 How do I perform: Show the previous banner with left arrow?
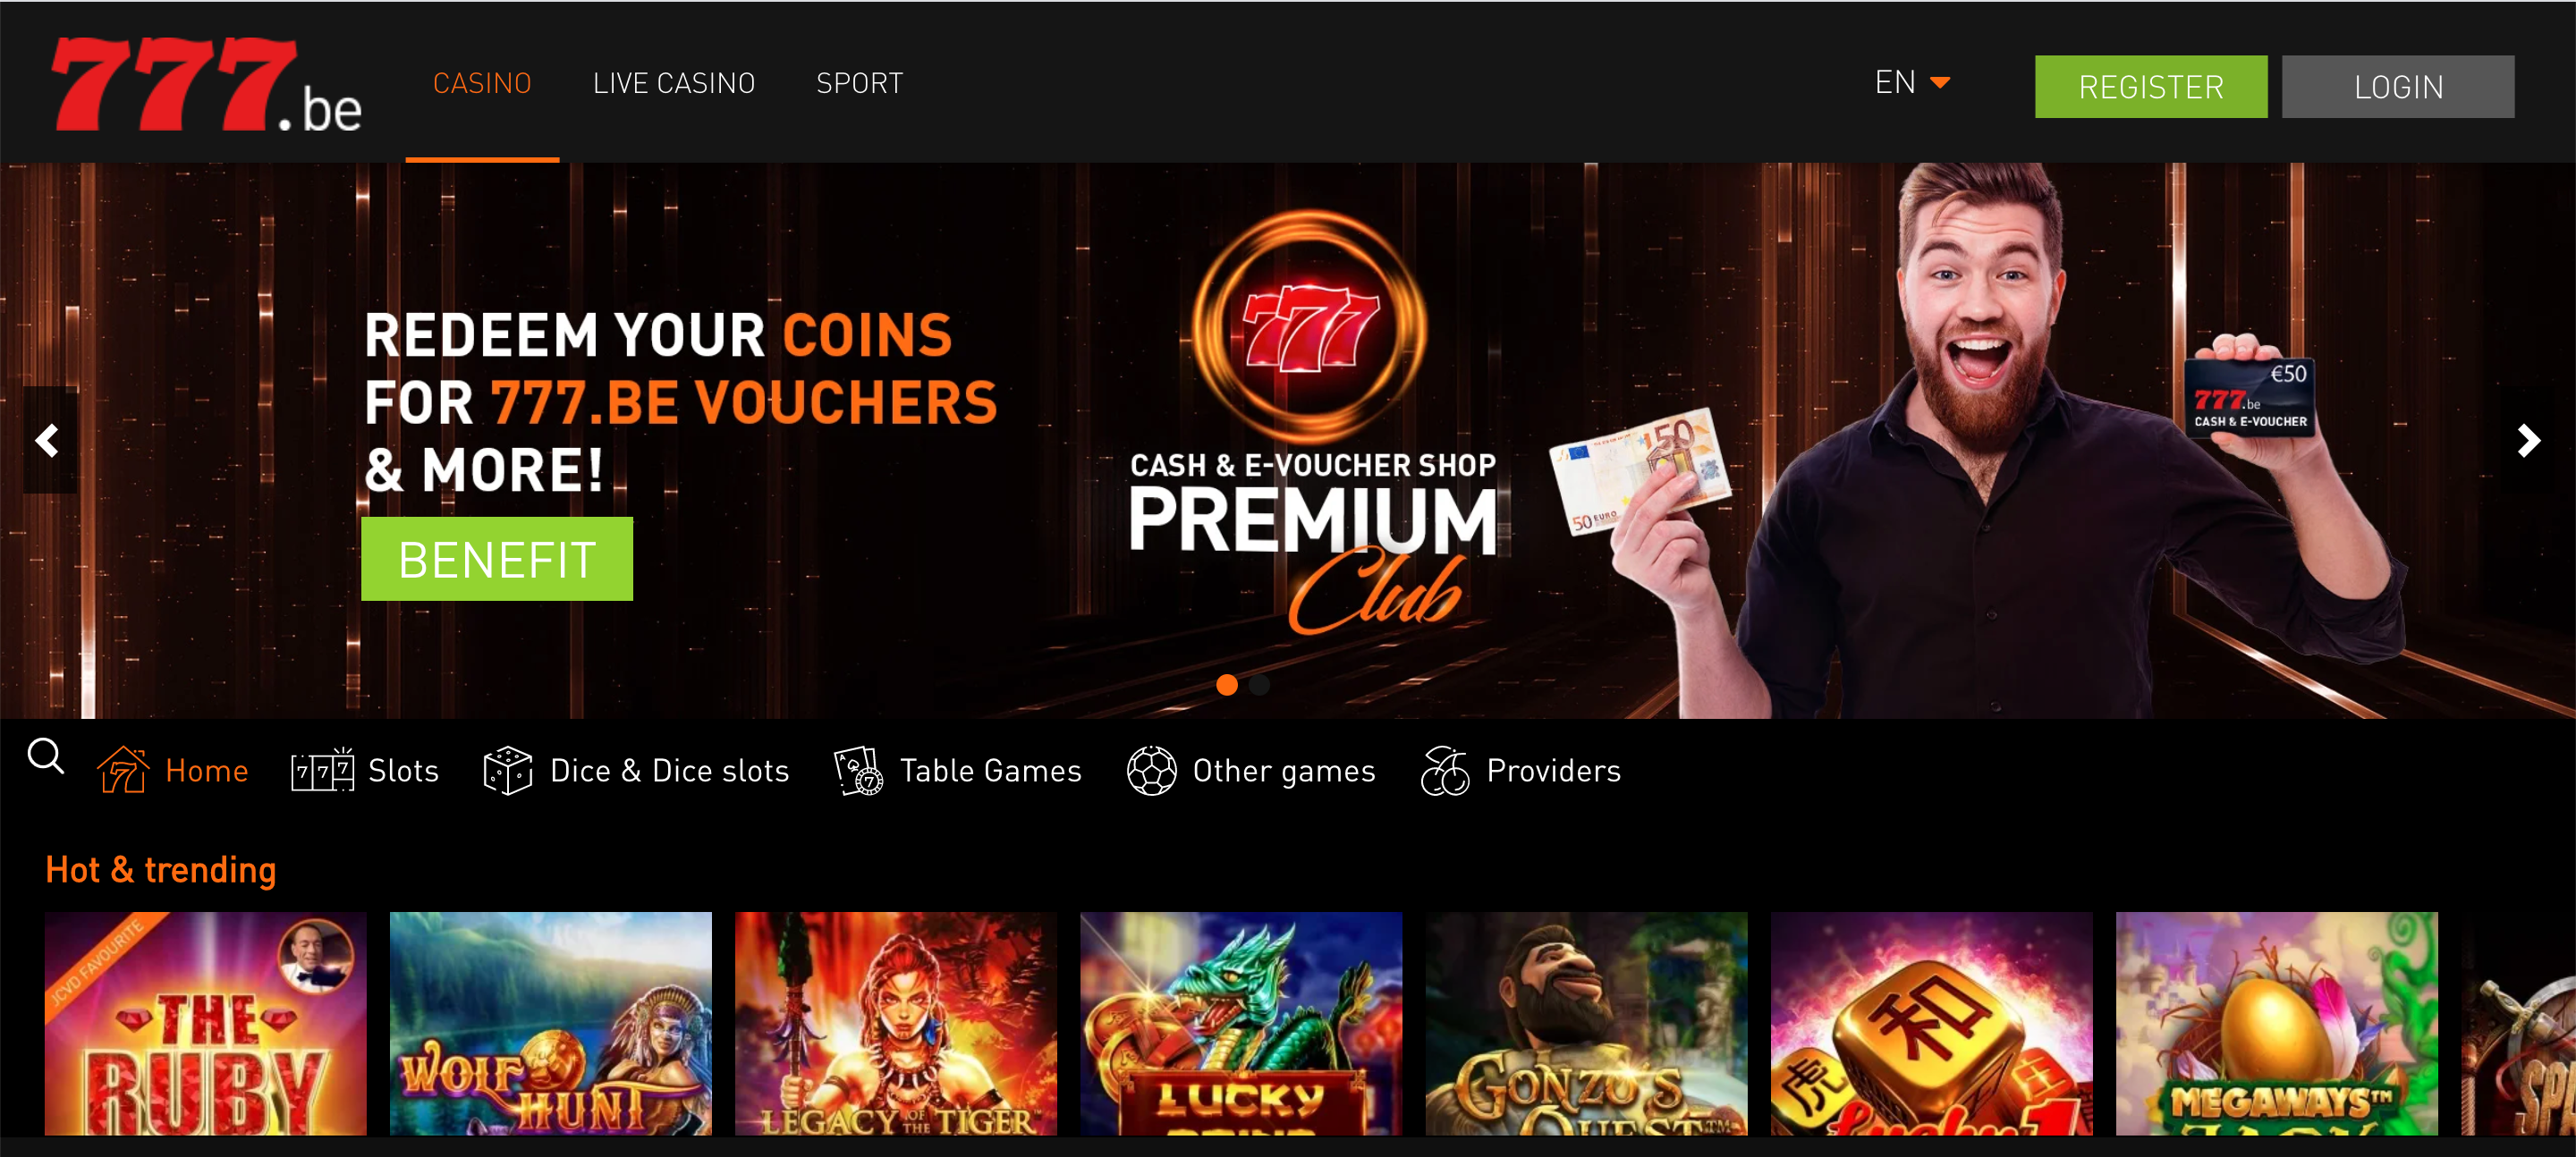49,440
